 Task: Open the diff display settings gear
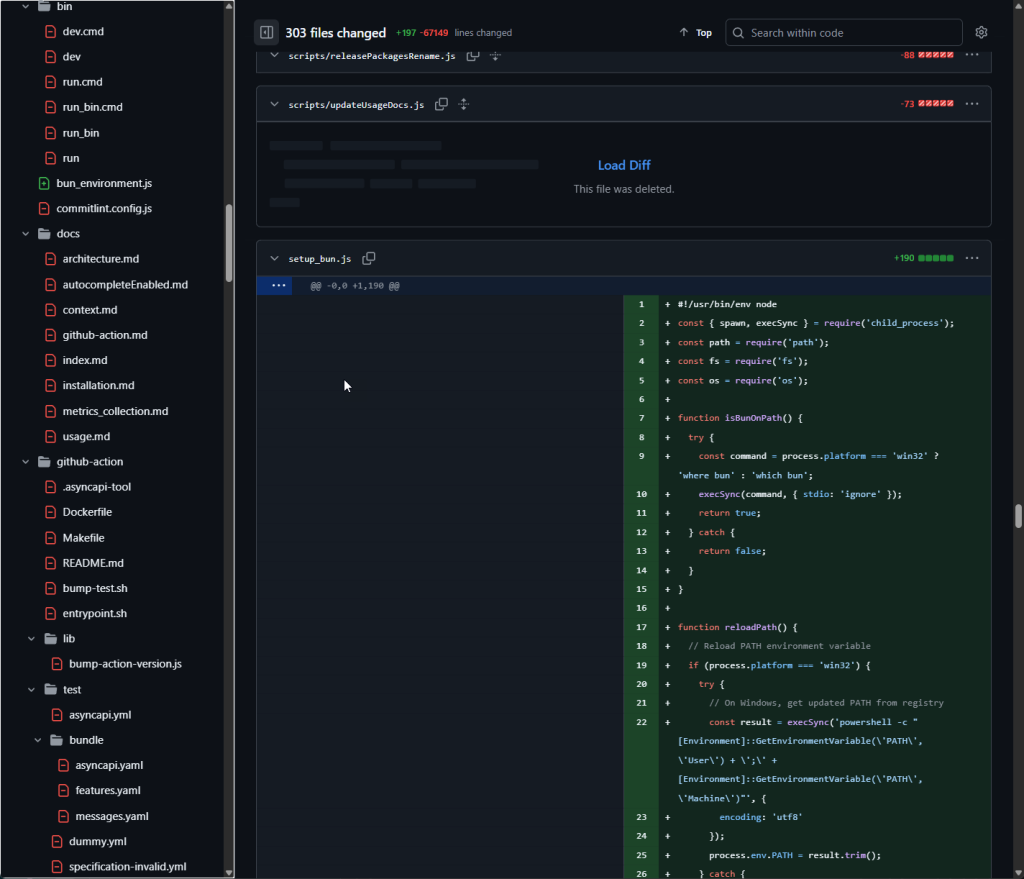tap(981, 32)
